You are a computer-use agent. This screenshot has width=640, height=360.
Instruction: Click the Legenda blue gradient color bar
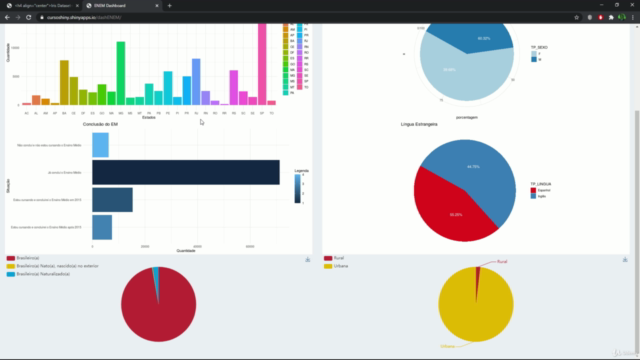tap(298, 189)
